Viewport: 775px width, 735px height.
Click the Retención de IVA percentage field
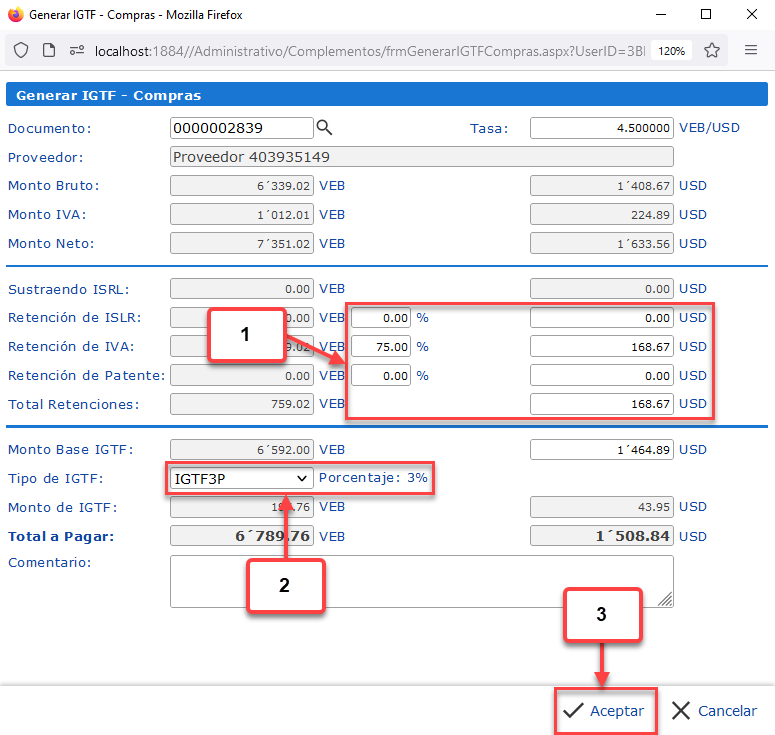381,347
